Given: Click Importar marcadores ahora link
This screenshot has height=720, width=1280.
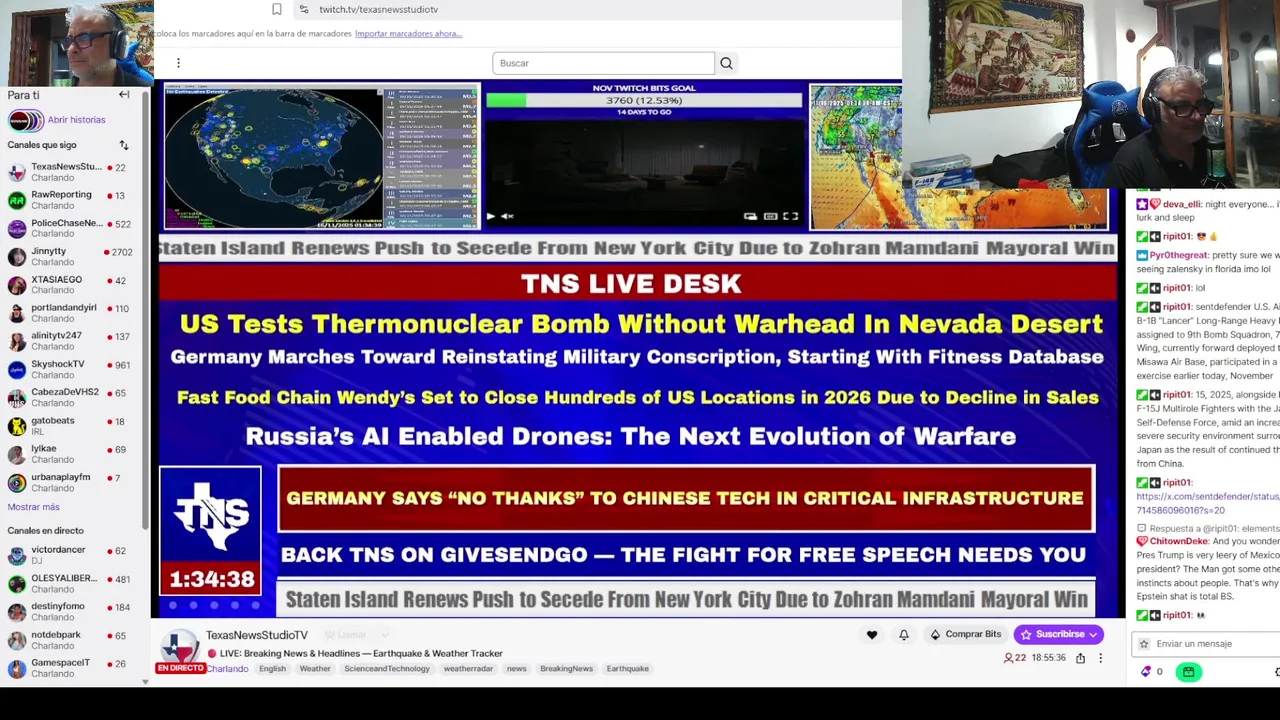Looking at the screenshot, I should (408, 34).
